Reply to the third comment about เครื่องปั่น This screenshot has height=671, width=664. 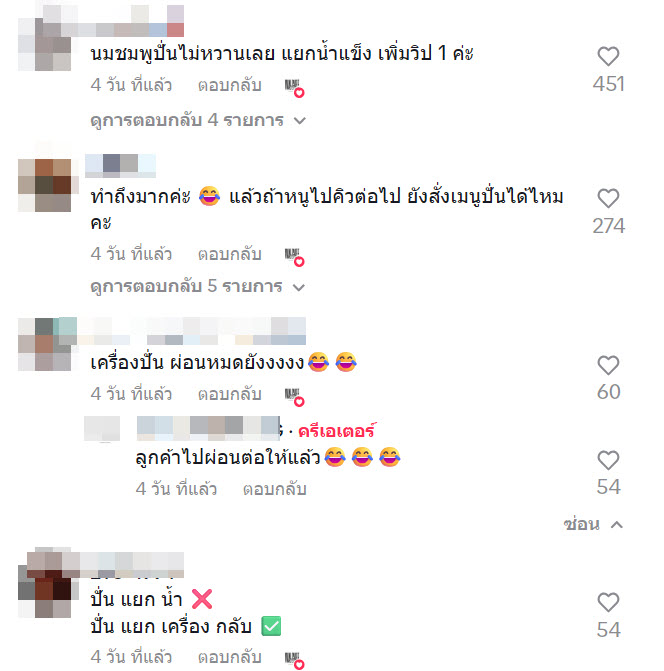[x=229, y=394]
